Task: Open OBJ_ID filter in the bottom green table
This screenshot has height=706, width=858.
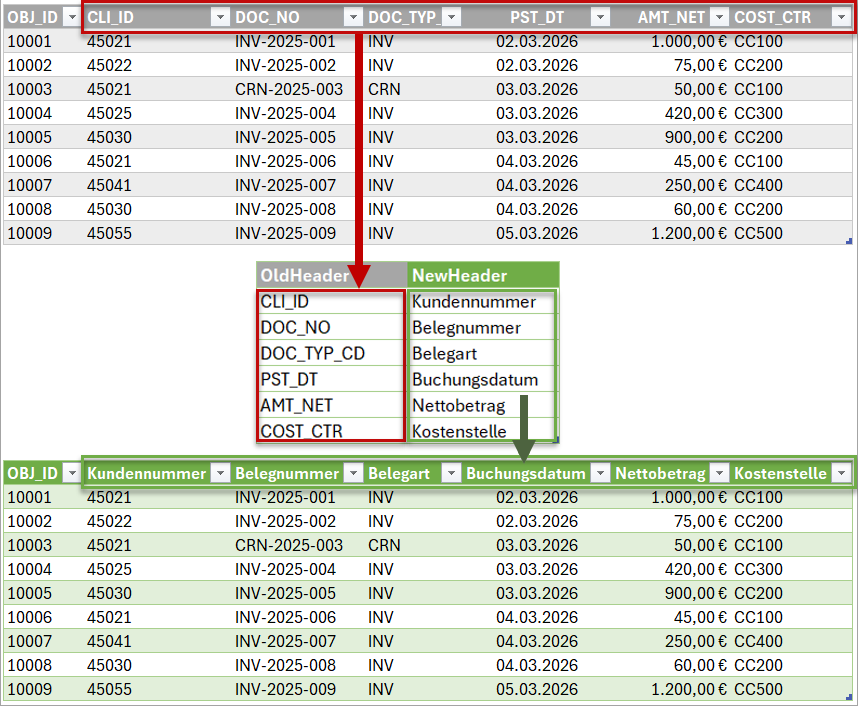Action: click(71, 473)
